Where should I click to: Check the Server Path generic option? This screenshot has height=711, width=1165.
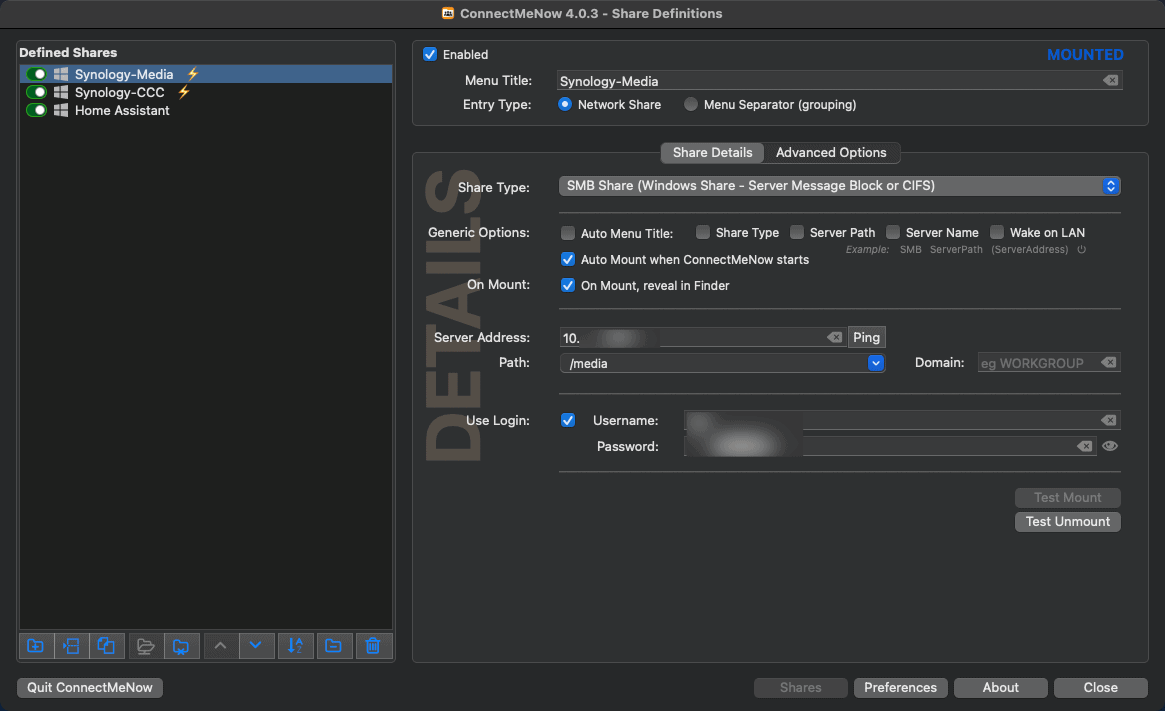coord(797,233)
